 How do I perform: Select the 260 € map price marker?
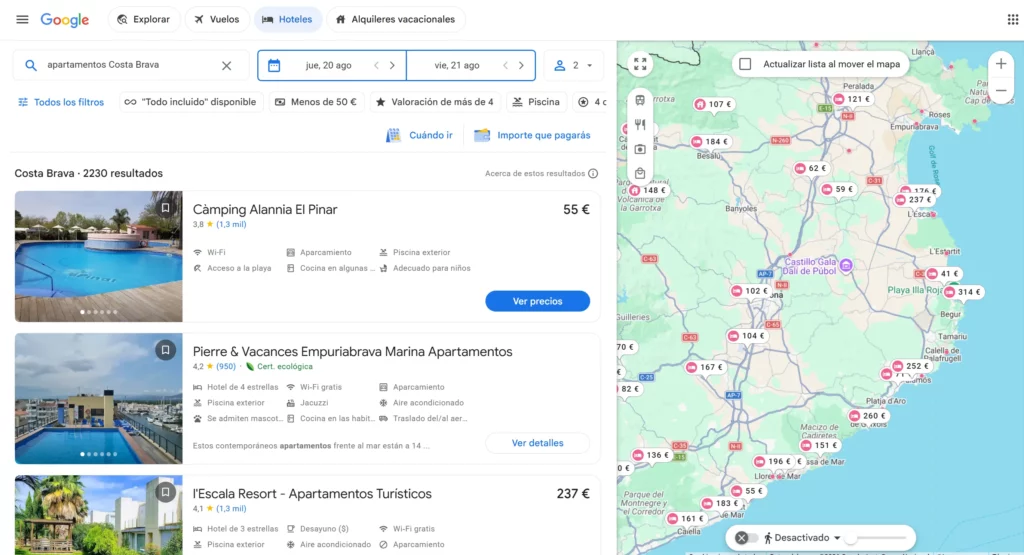869,416
